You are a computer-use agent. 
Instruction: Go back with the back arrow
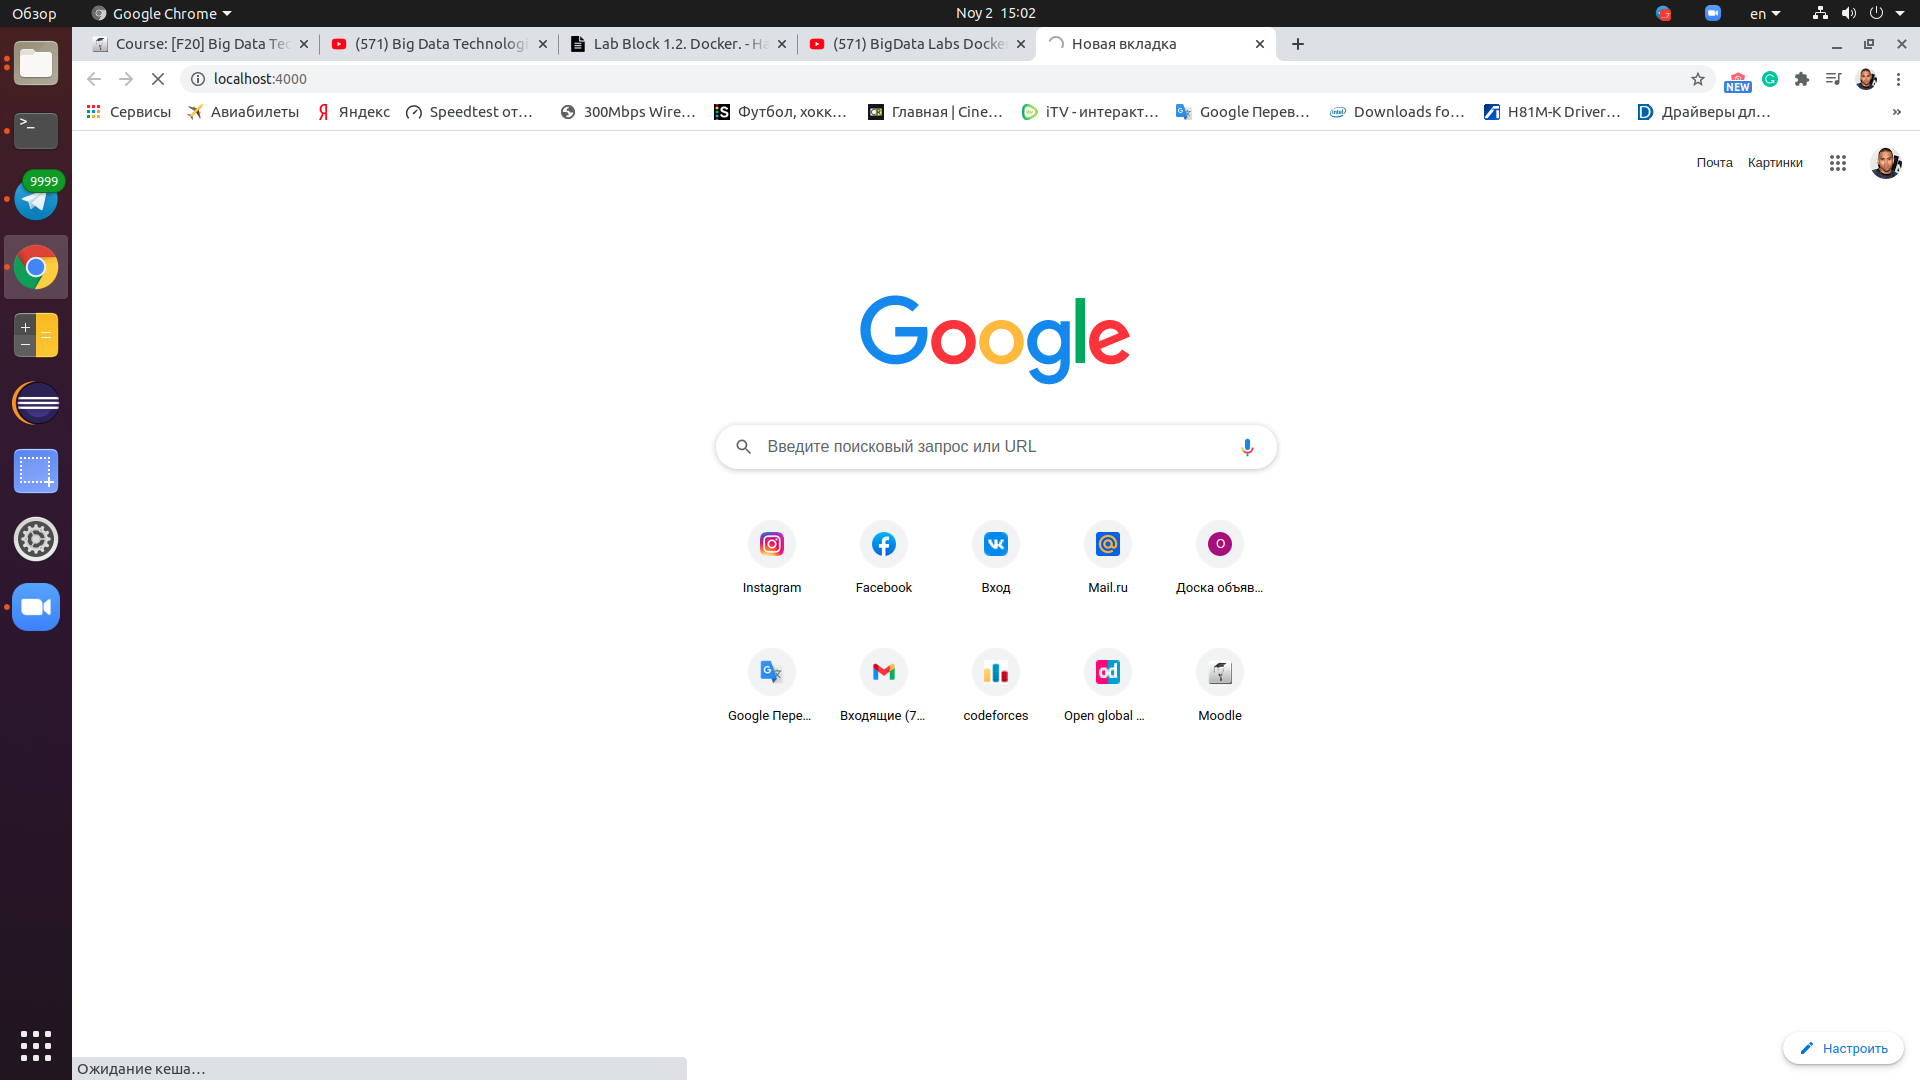(x=94, y=79)
